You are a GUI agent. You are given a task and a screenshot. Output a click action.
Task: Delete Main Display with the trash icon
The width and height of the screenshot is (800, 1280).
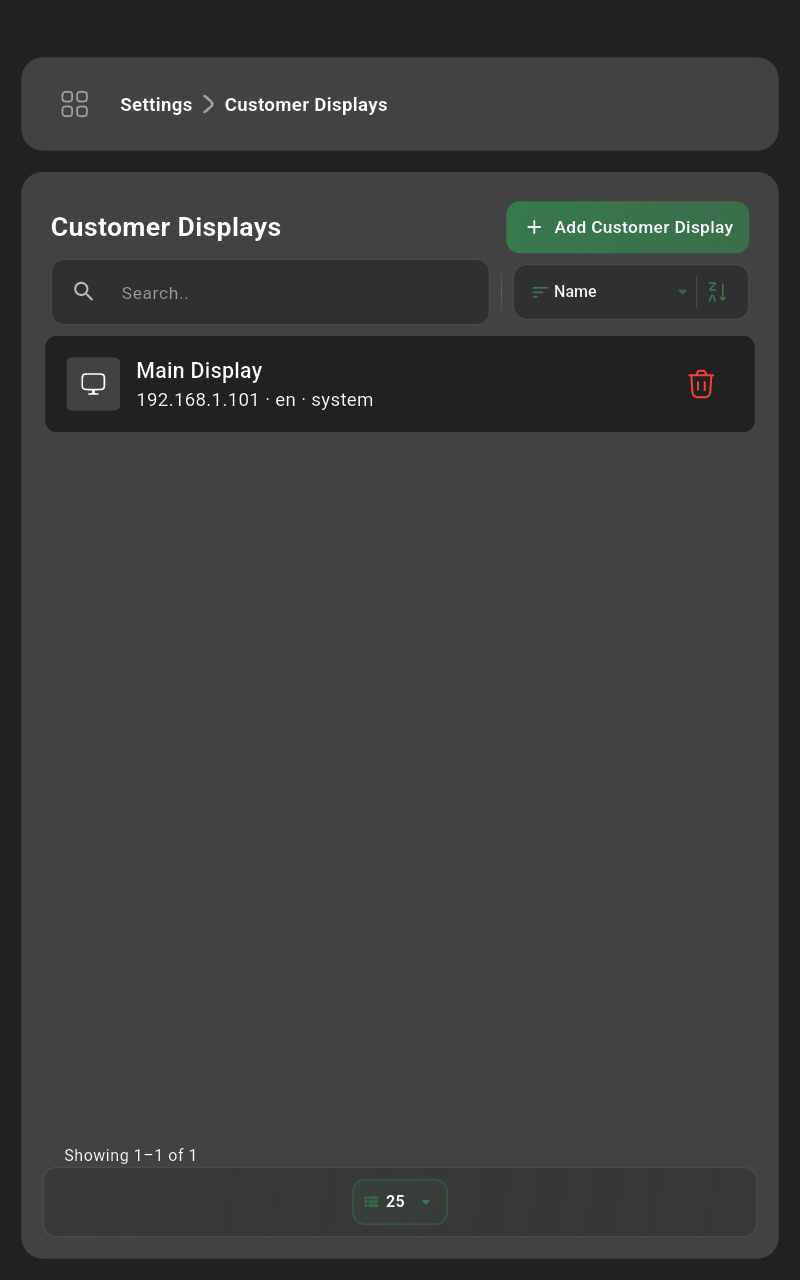click(x=701, y=384)
